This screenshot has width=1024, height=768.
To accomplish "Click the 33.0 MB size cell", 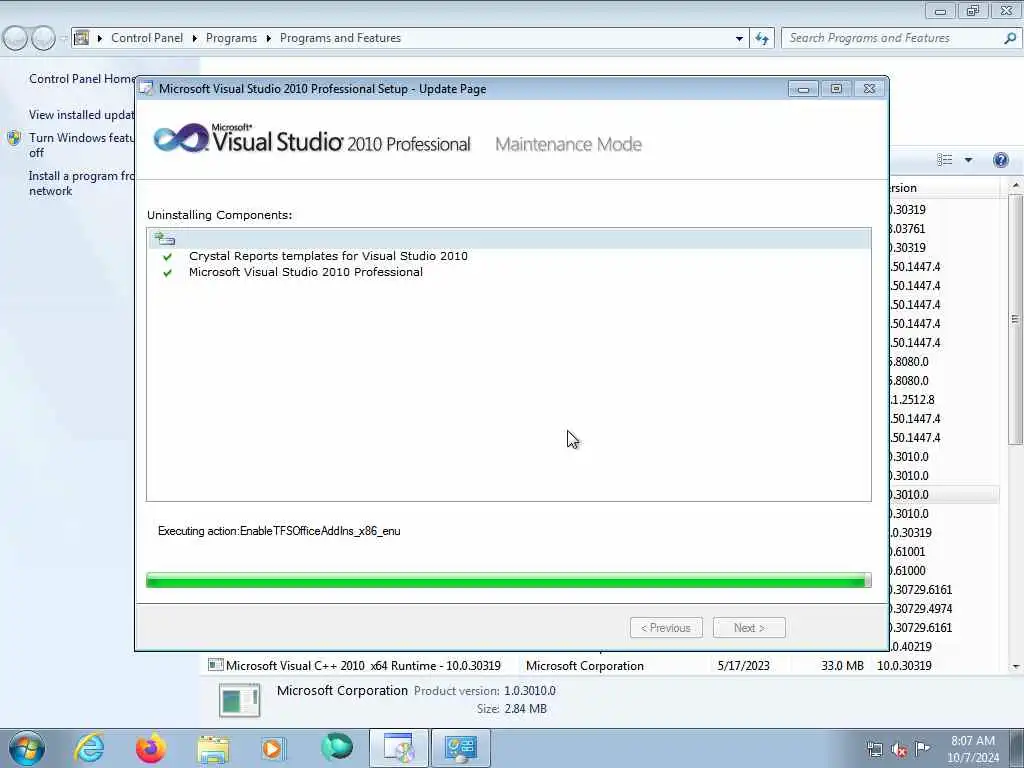I will (x=842, y=665).
